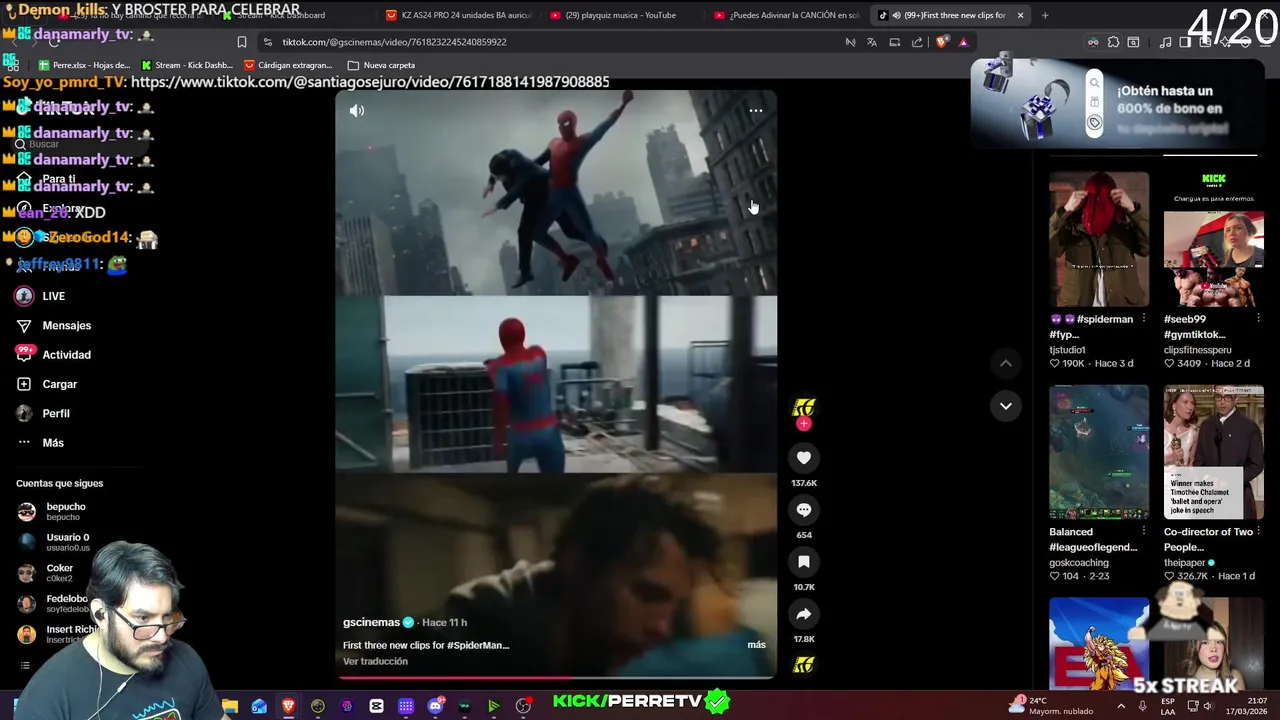Open a new browser tab with the plus
The image size is (1280, 720).
point(1045,15)
